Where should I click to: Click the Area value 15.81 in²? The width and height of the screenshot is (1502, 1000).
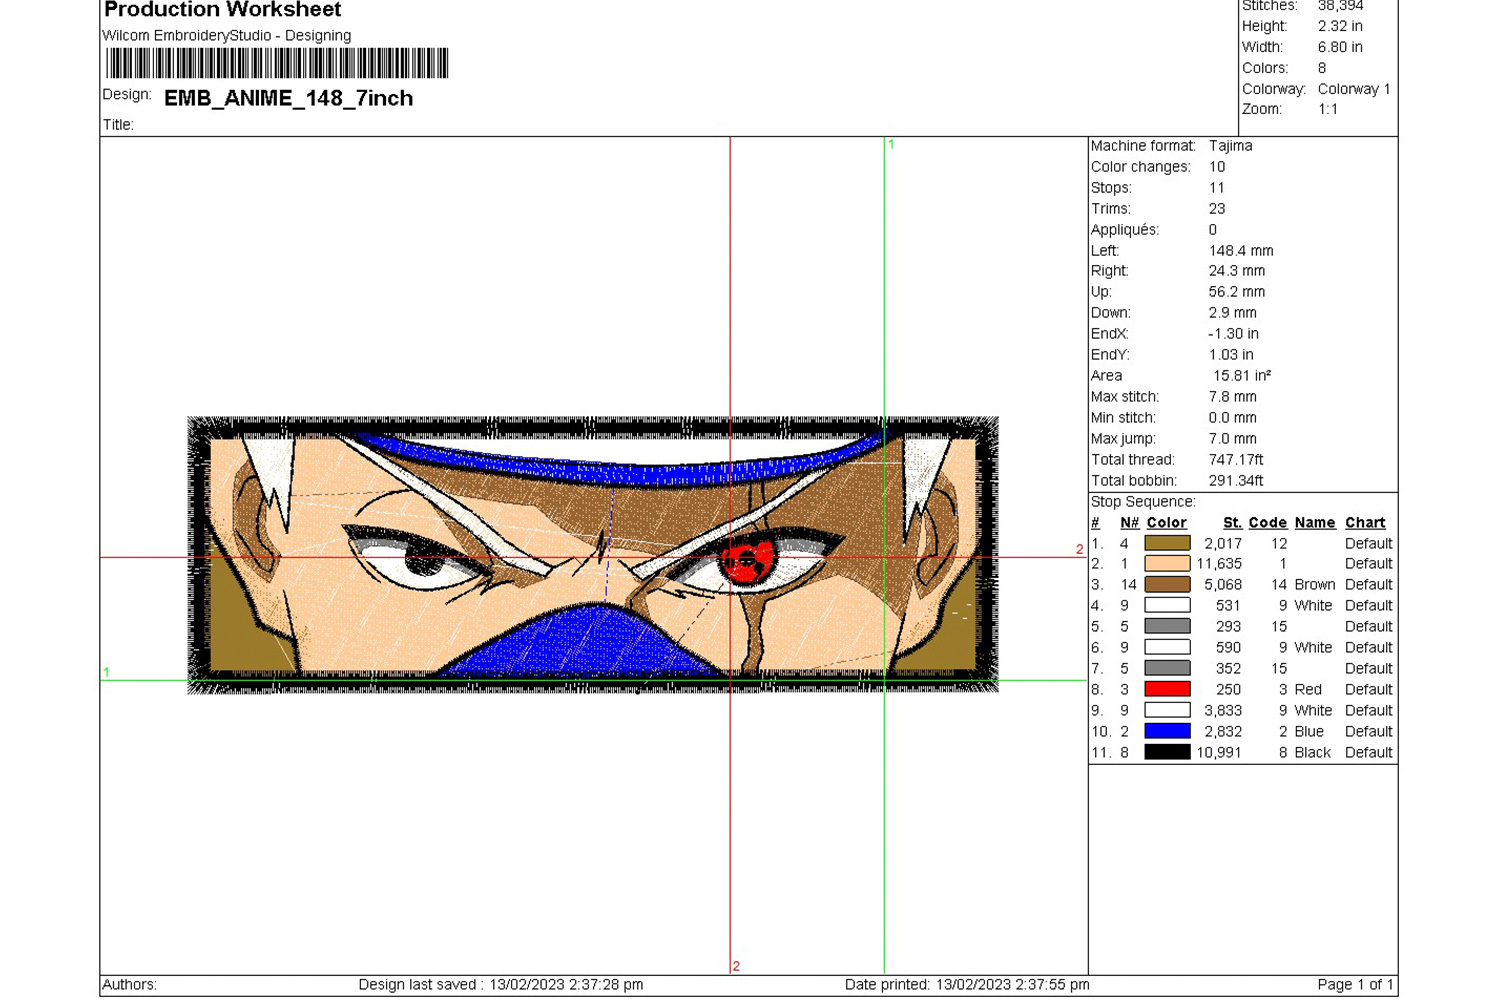[x=1242, y=376]
